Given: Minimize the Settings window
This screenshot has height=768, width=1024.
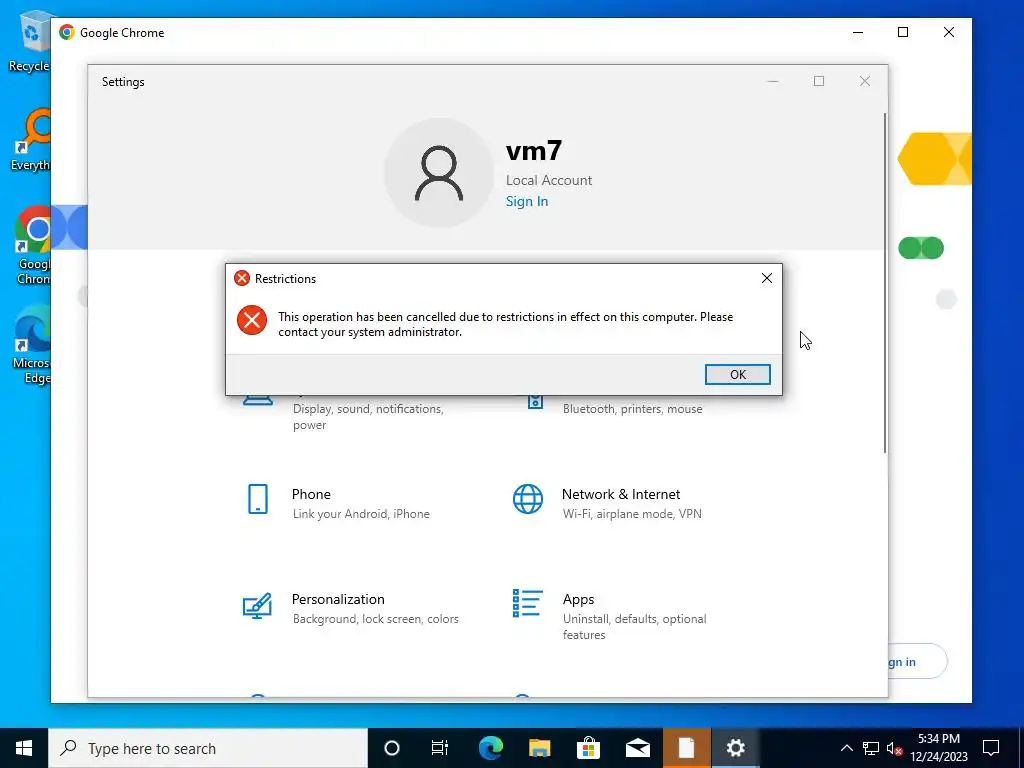Looking at the screenshot, I should (773, 81).
